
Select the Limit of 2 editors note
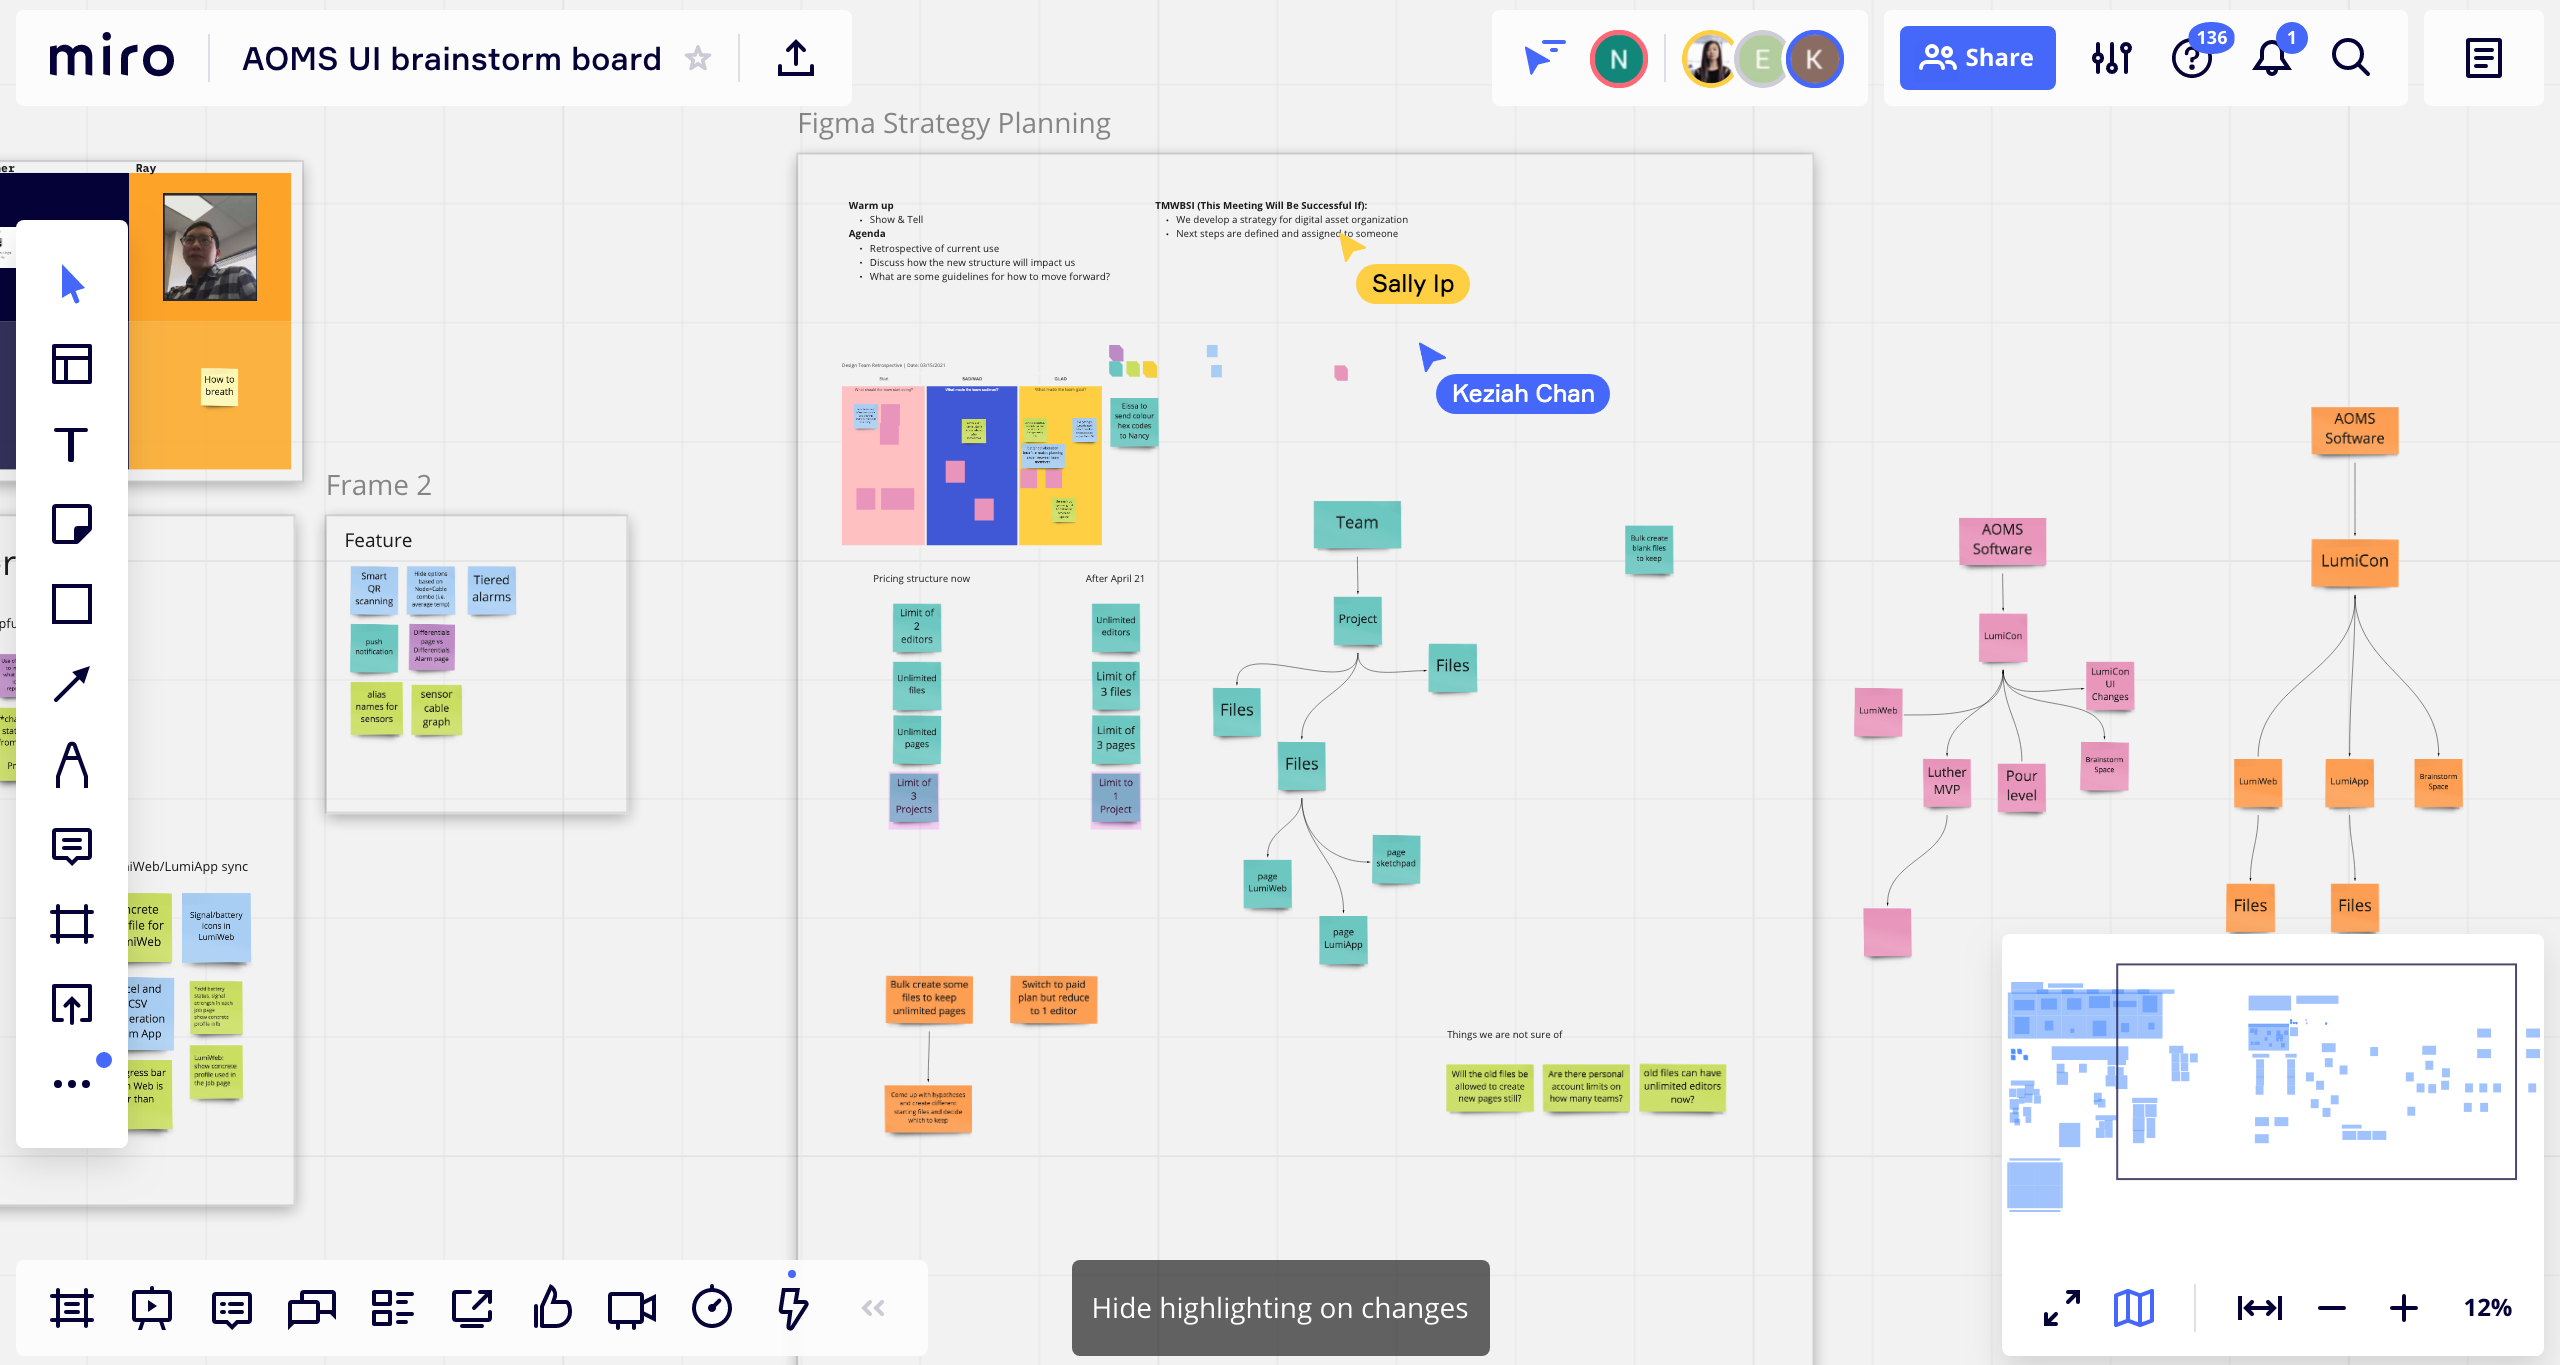pyautogui.click(x=917, y=626)
